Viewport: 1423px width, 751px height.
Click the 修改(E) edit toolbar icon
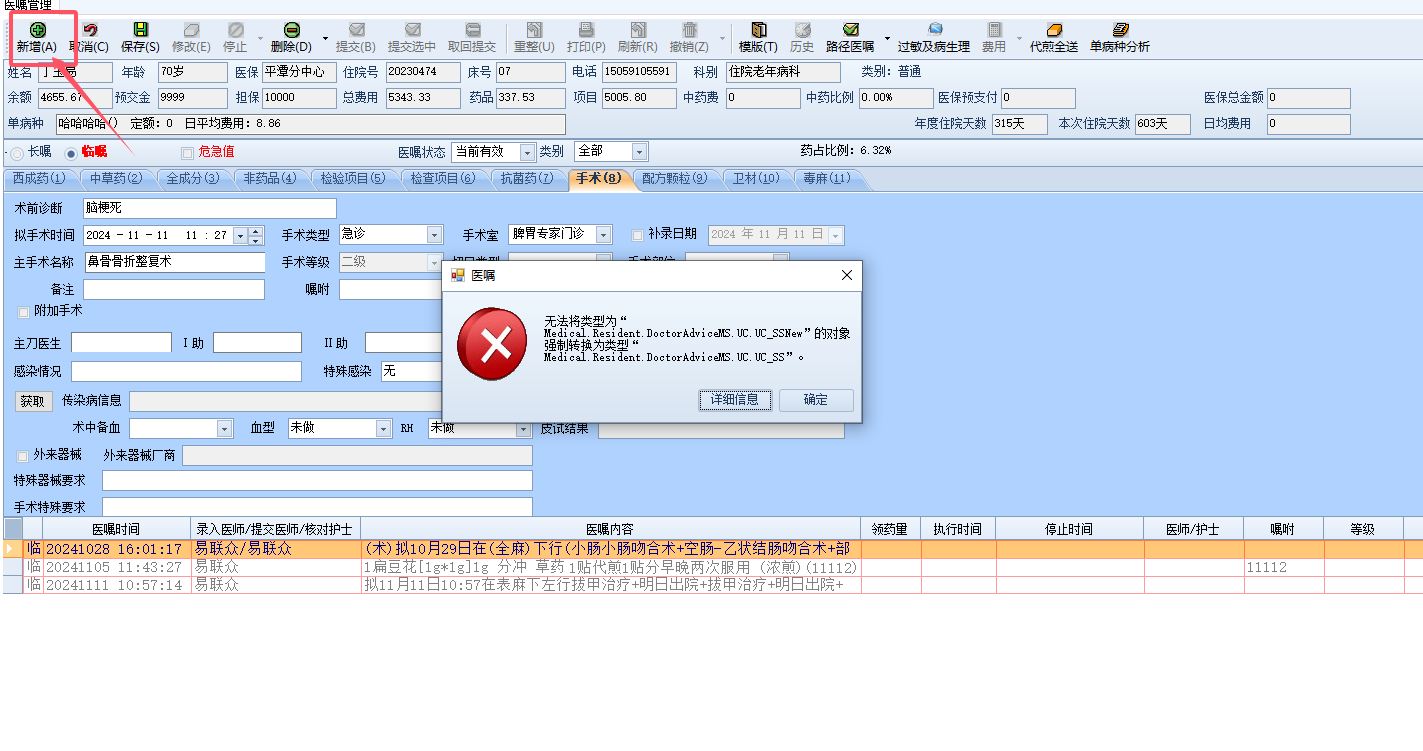[191, 30]
